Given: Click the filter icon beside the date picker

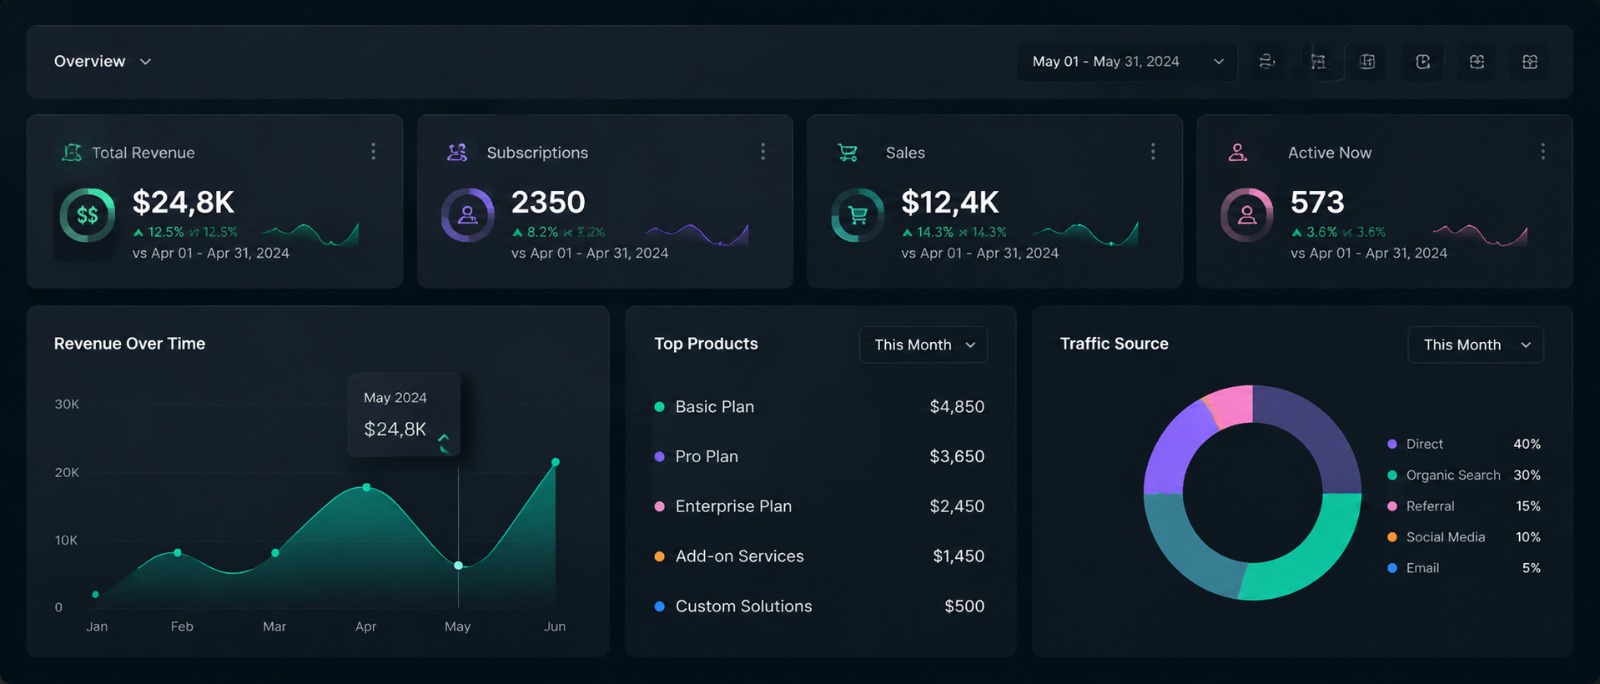Looking at the screenshot, I should [x=1267, y=62].
